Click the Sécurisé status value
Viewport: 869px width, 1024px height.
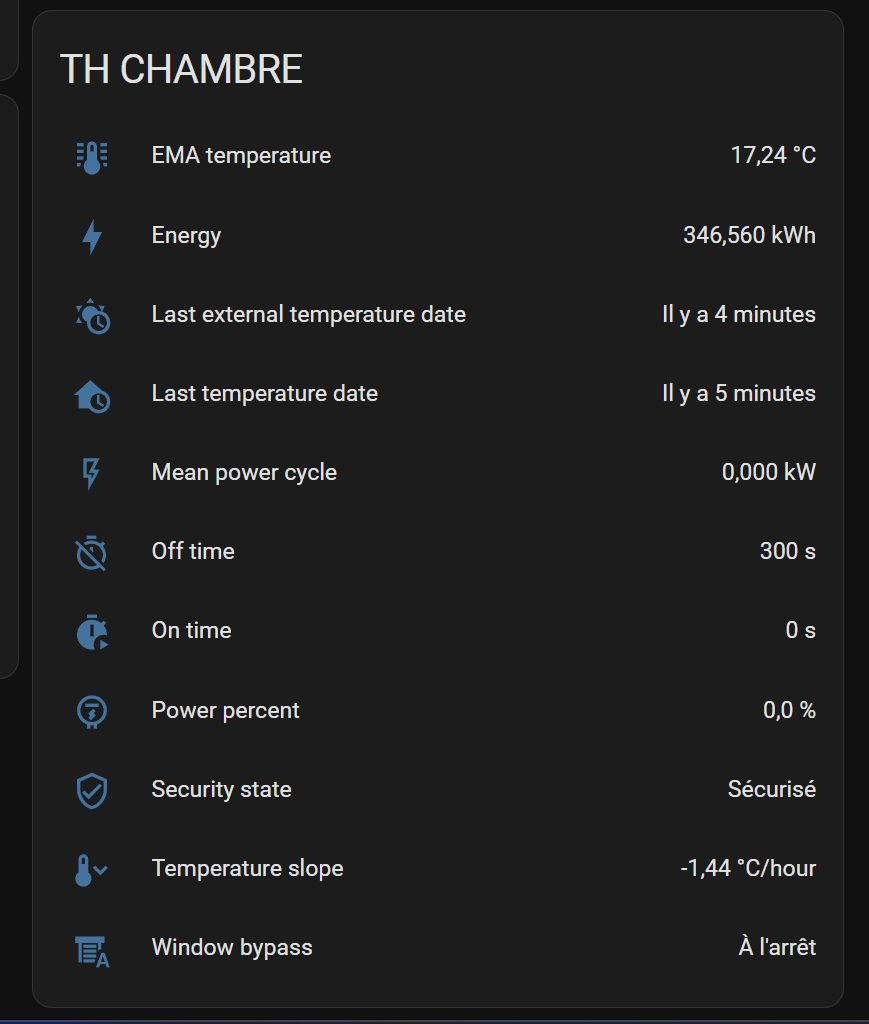(x=772, y=790)
